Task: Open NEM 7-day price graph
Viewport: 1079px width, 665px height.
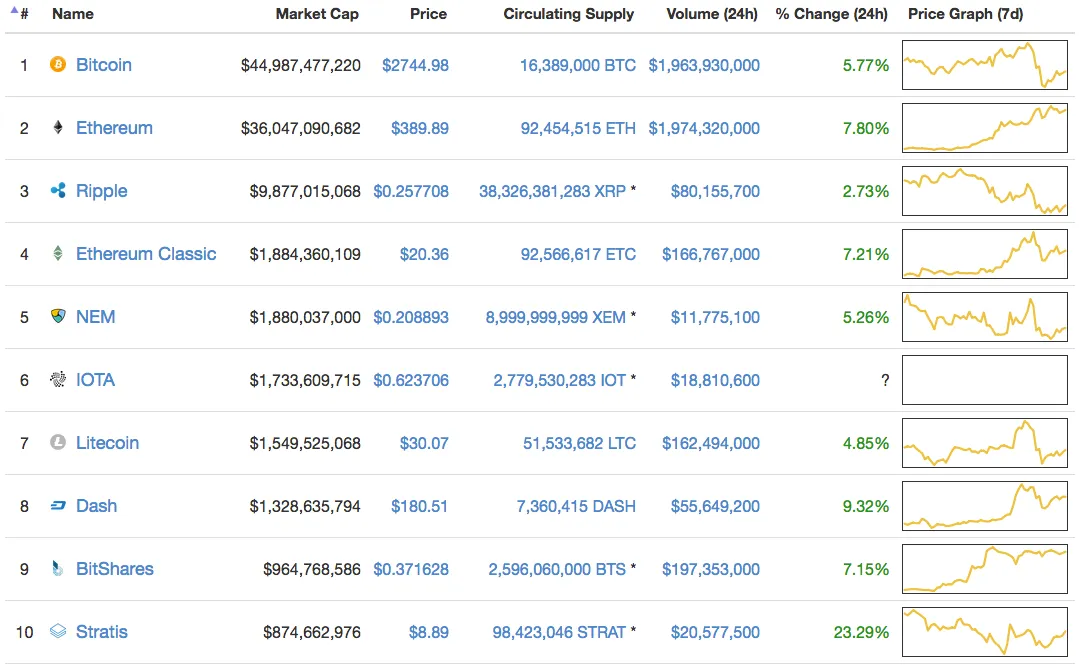Action: point(985,317)
